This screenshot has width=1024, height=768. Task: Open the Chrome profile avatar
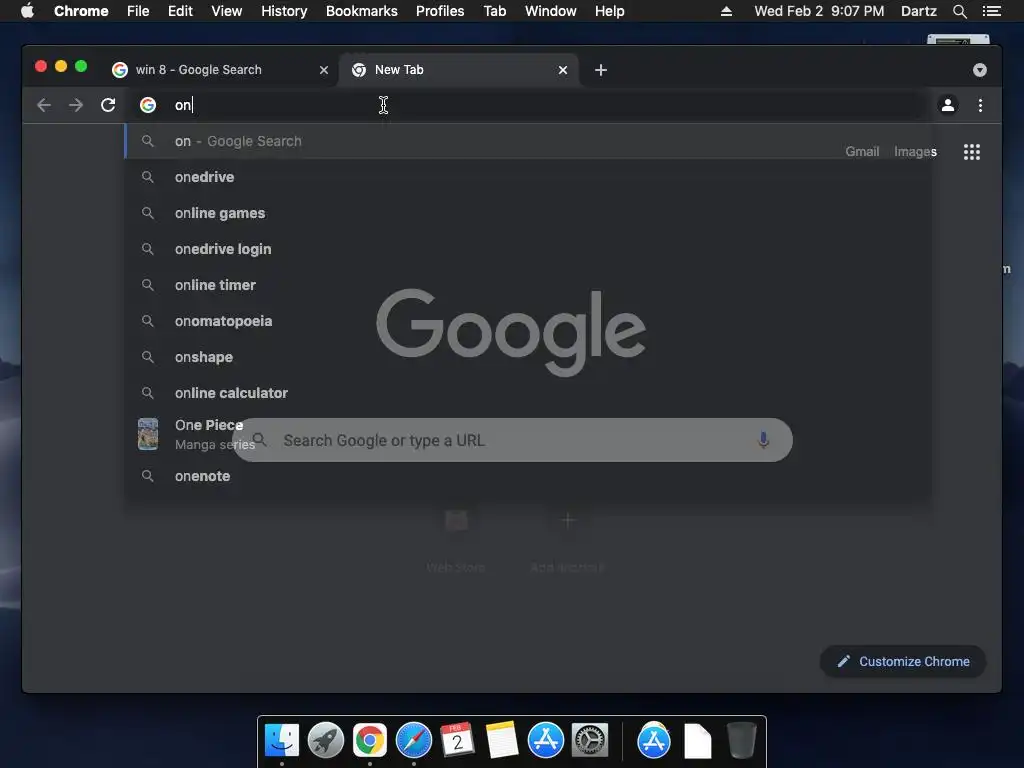click(948, 105)
